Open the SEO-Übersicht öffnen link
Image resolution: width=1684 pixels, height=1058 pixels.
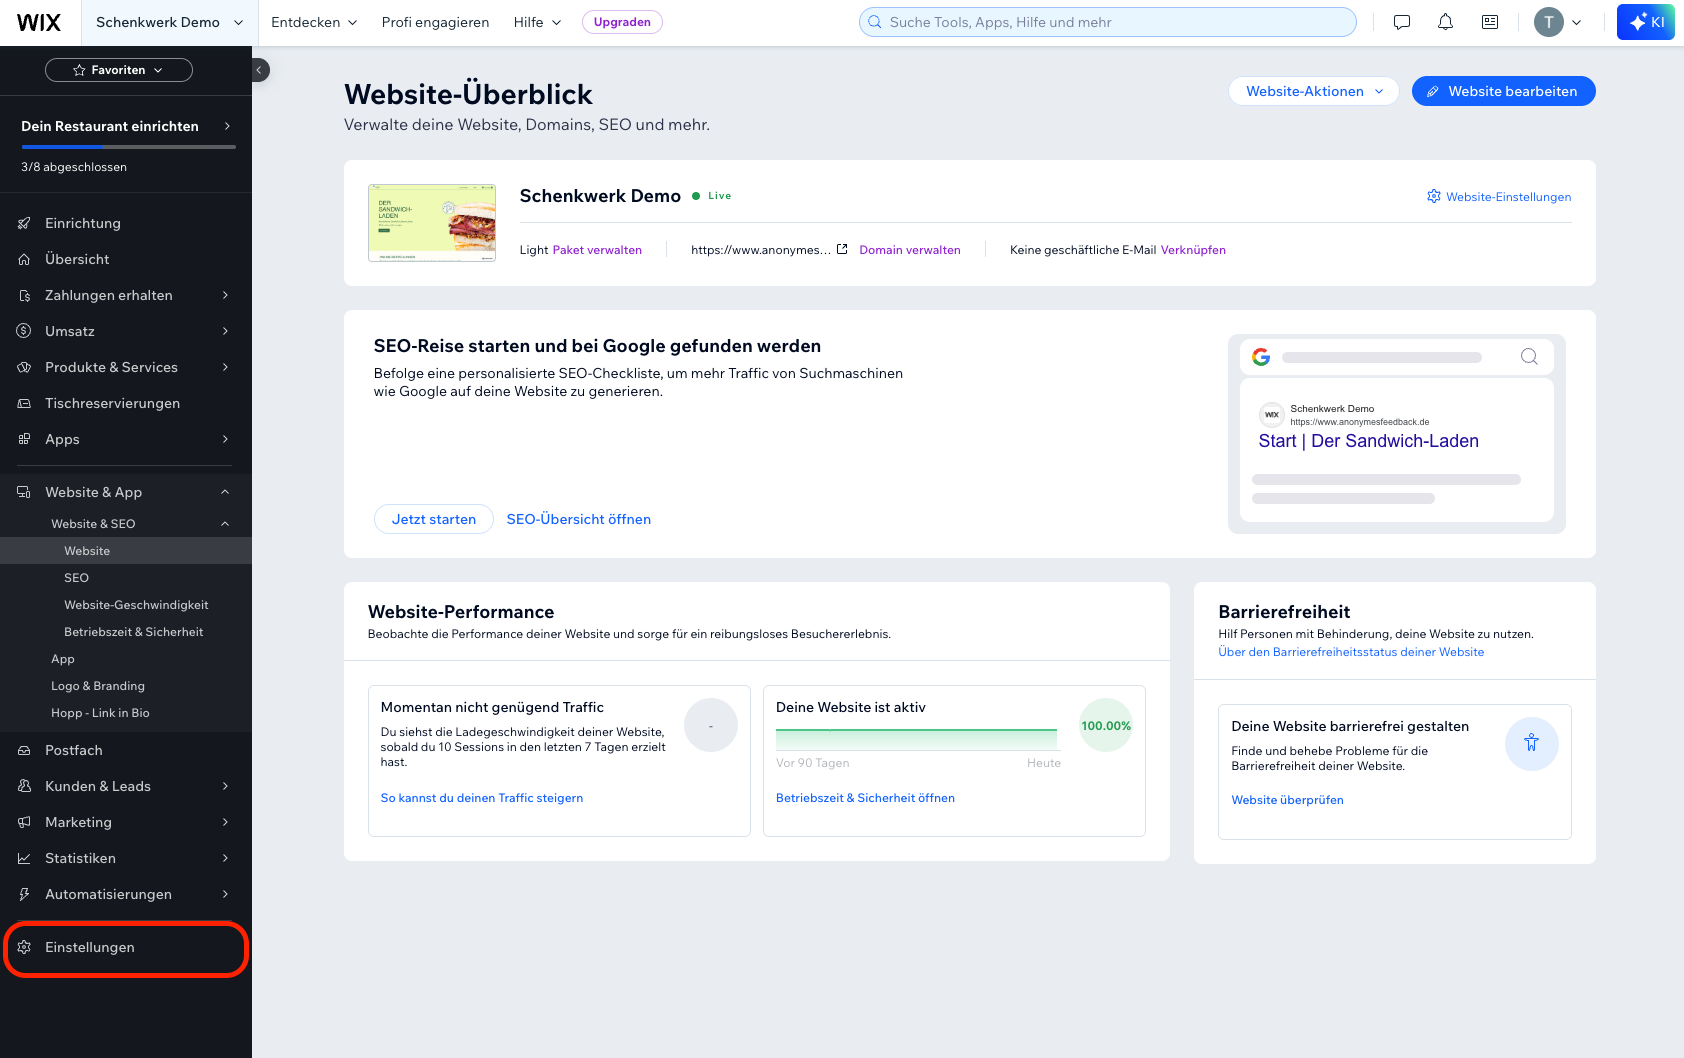(578, 519)
